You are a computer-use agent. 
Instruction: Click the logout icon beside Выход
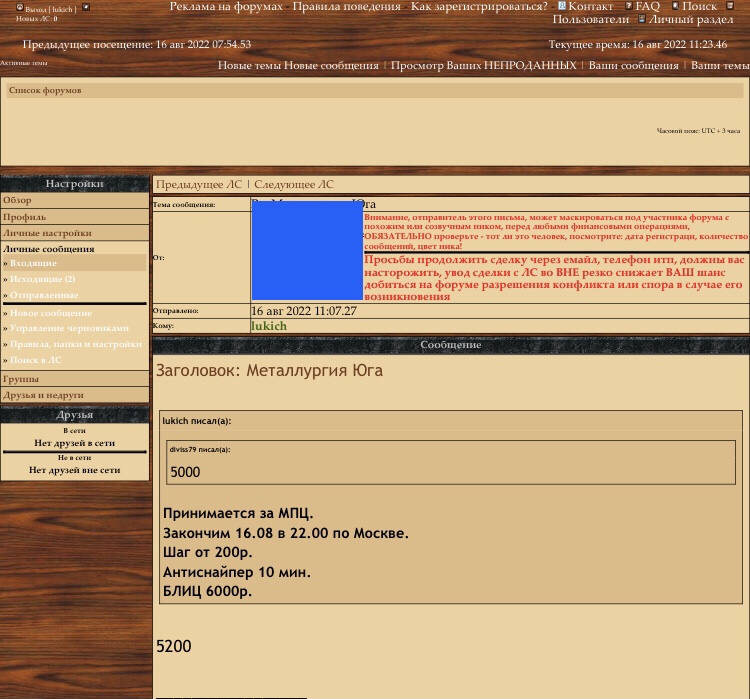point(19,8)
